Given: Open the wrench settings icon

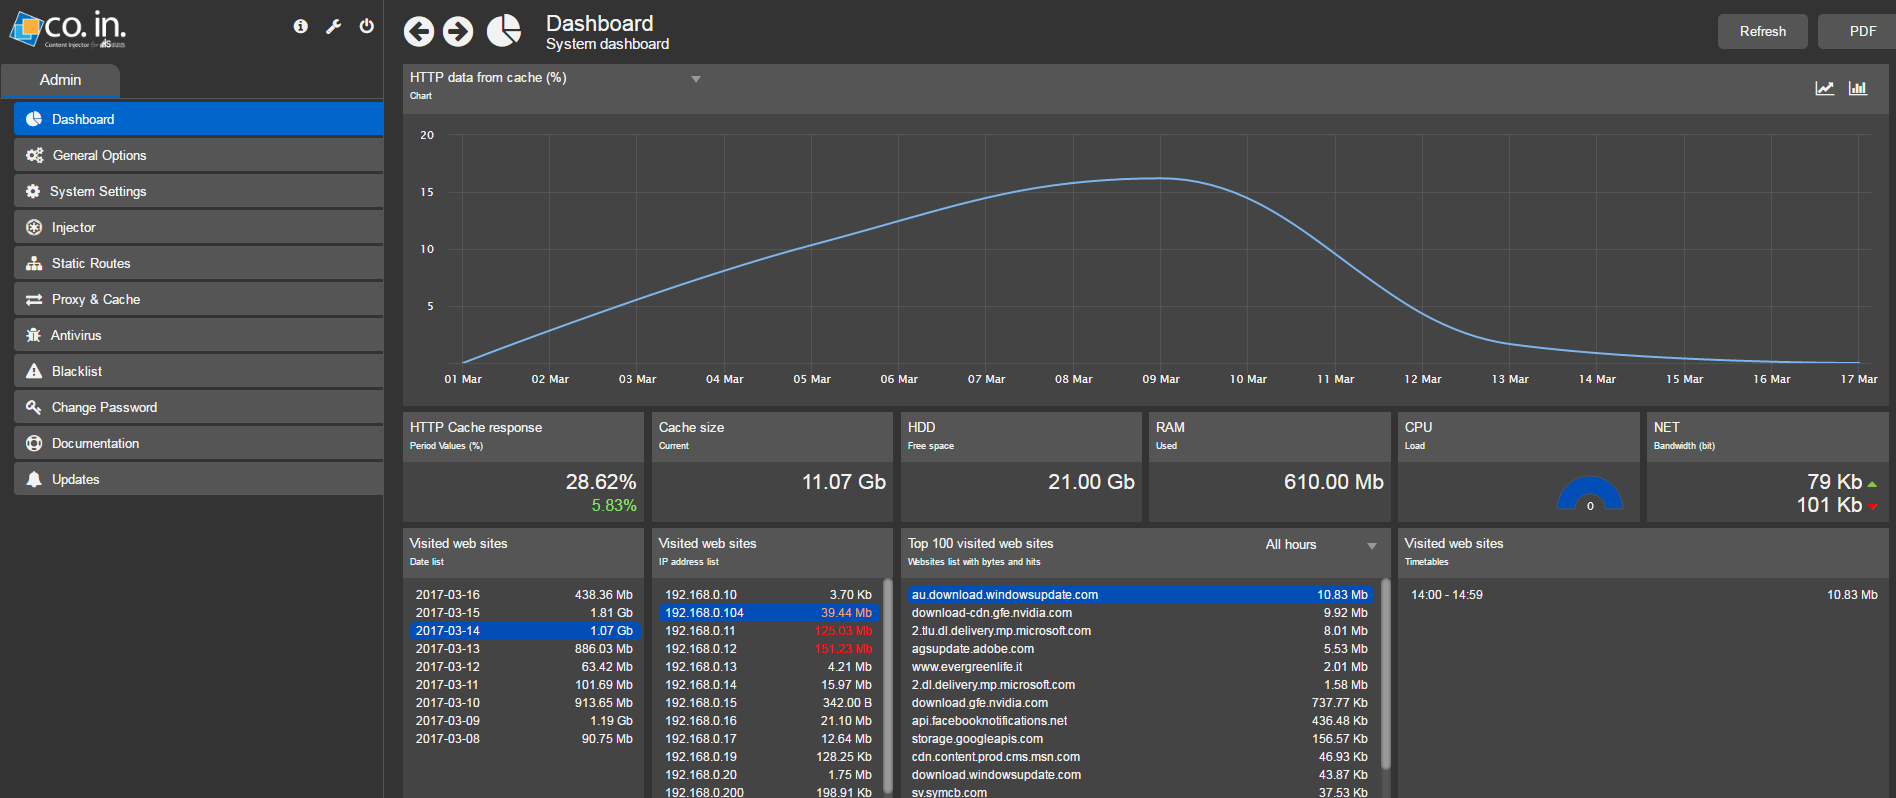Looking at the screenshot, I should tap(333, 27).
